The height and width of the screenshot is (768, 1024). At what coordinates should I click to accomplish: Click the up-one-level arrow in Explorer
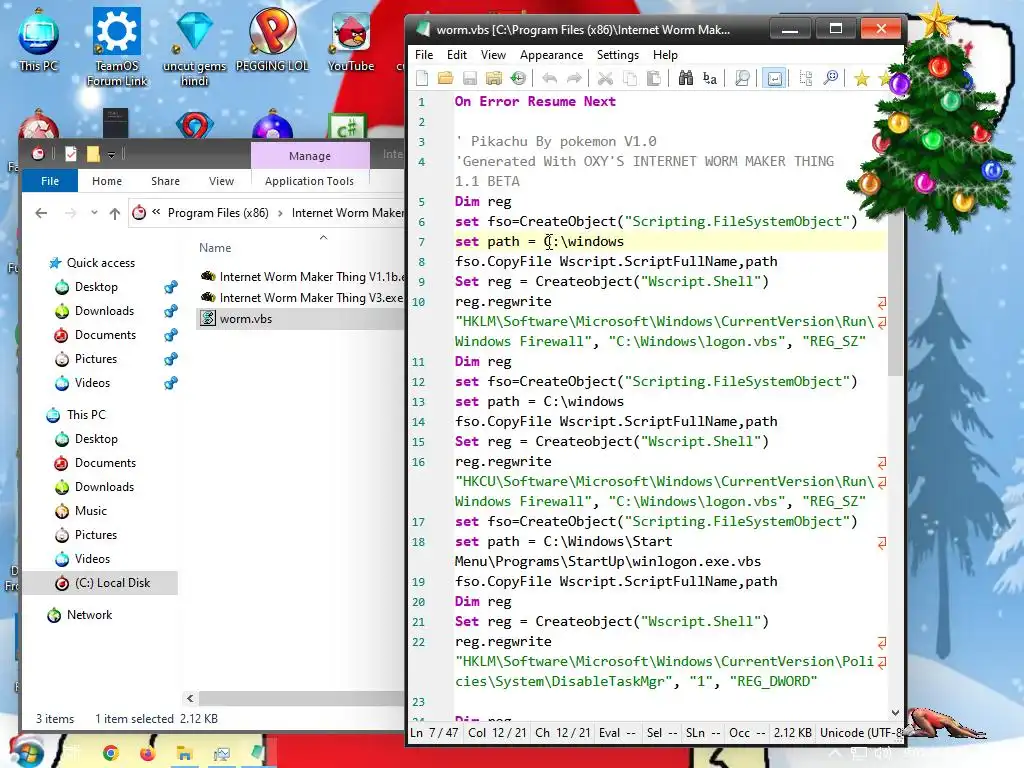pyautogui.click(x=115, y=213)
